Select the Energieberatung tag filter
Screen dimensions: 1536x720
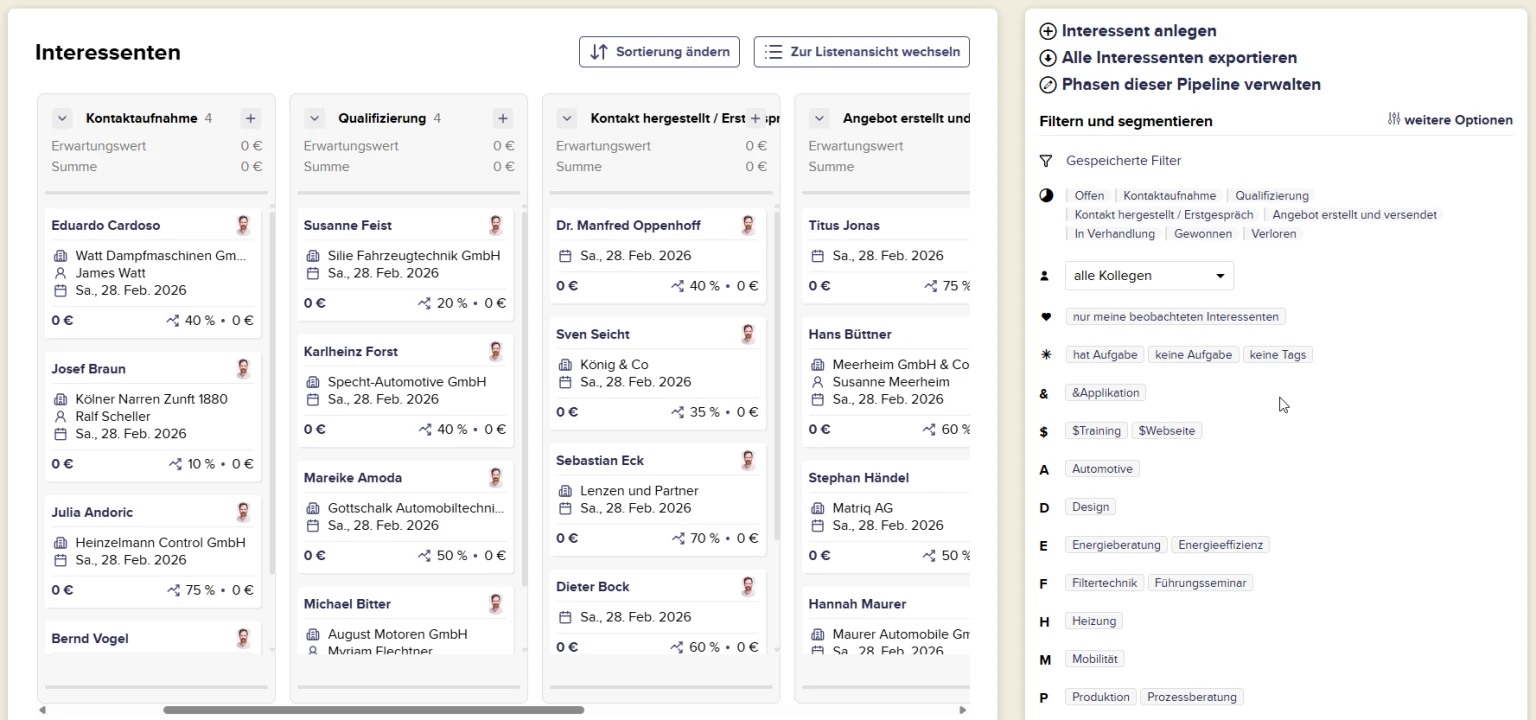pyautogui.click(x=1116, y=545)
